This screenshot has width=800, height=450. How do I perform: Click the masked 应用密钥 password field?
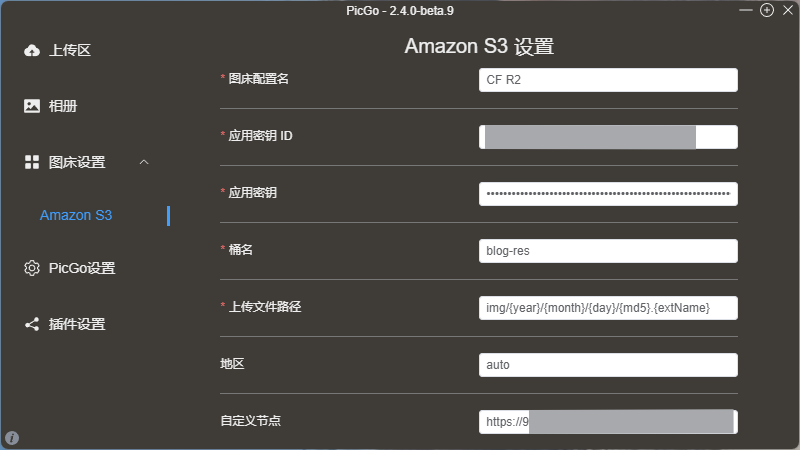[x=608, y=194]
